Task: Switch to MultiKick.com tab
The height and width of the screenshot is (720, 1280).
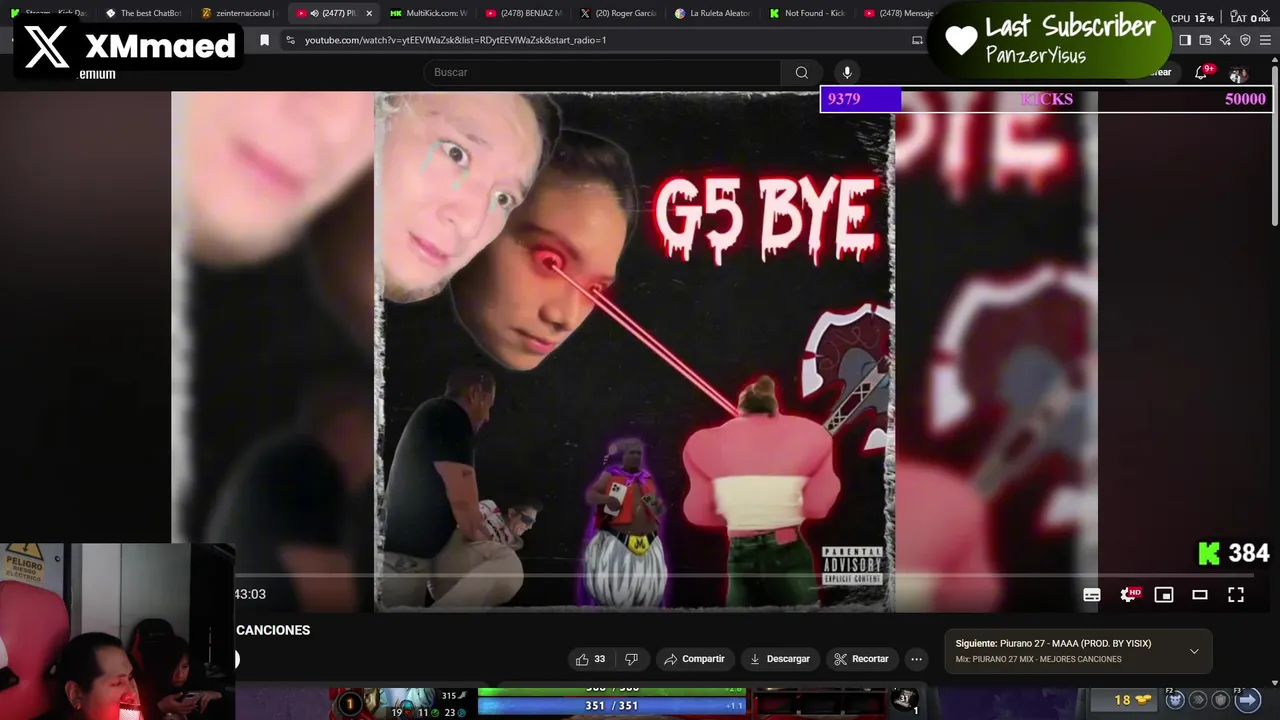Action: tap(428, 13)
